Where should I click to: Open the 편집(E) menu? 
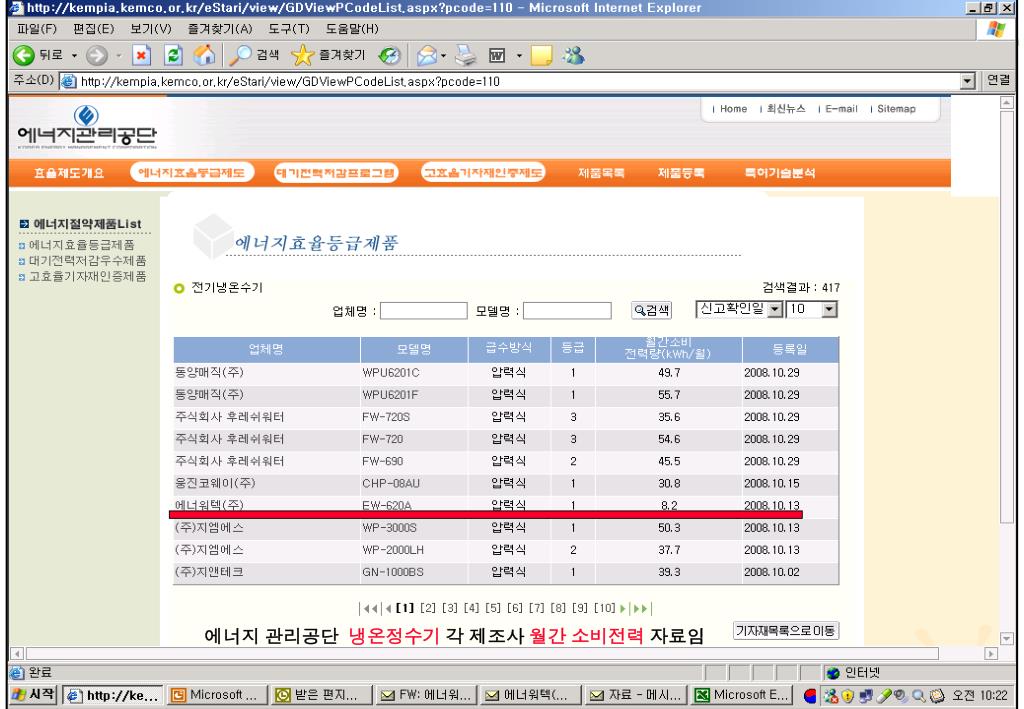[x=93, y=29]
